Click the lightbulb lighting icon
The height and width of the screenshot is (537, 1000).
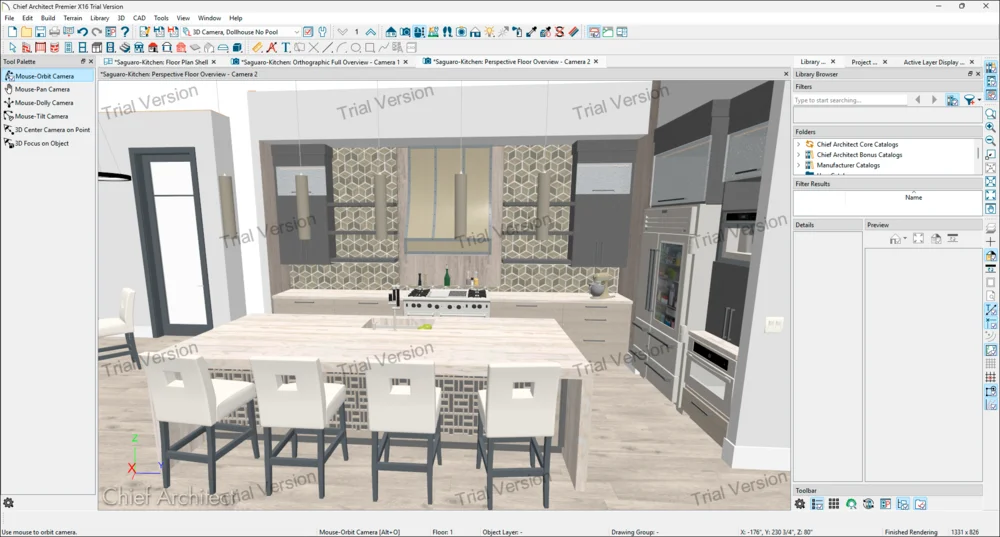489,32
